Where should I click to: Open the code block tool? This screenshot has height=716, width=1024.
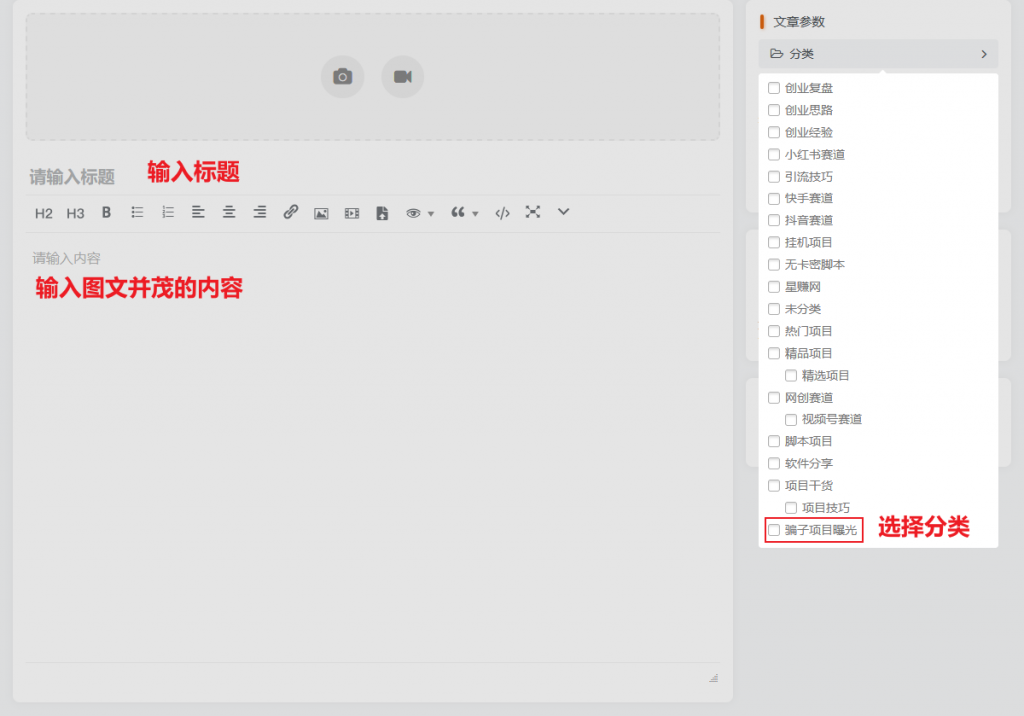tap(501, 212)
